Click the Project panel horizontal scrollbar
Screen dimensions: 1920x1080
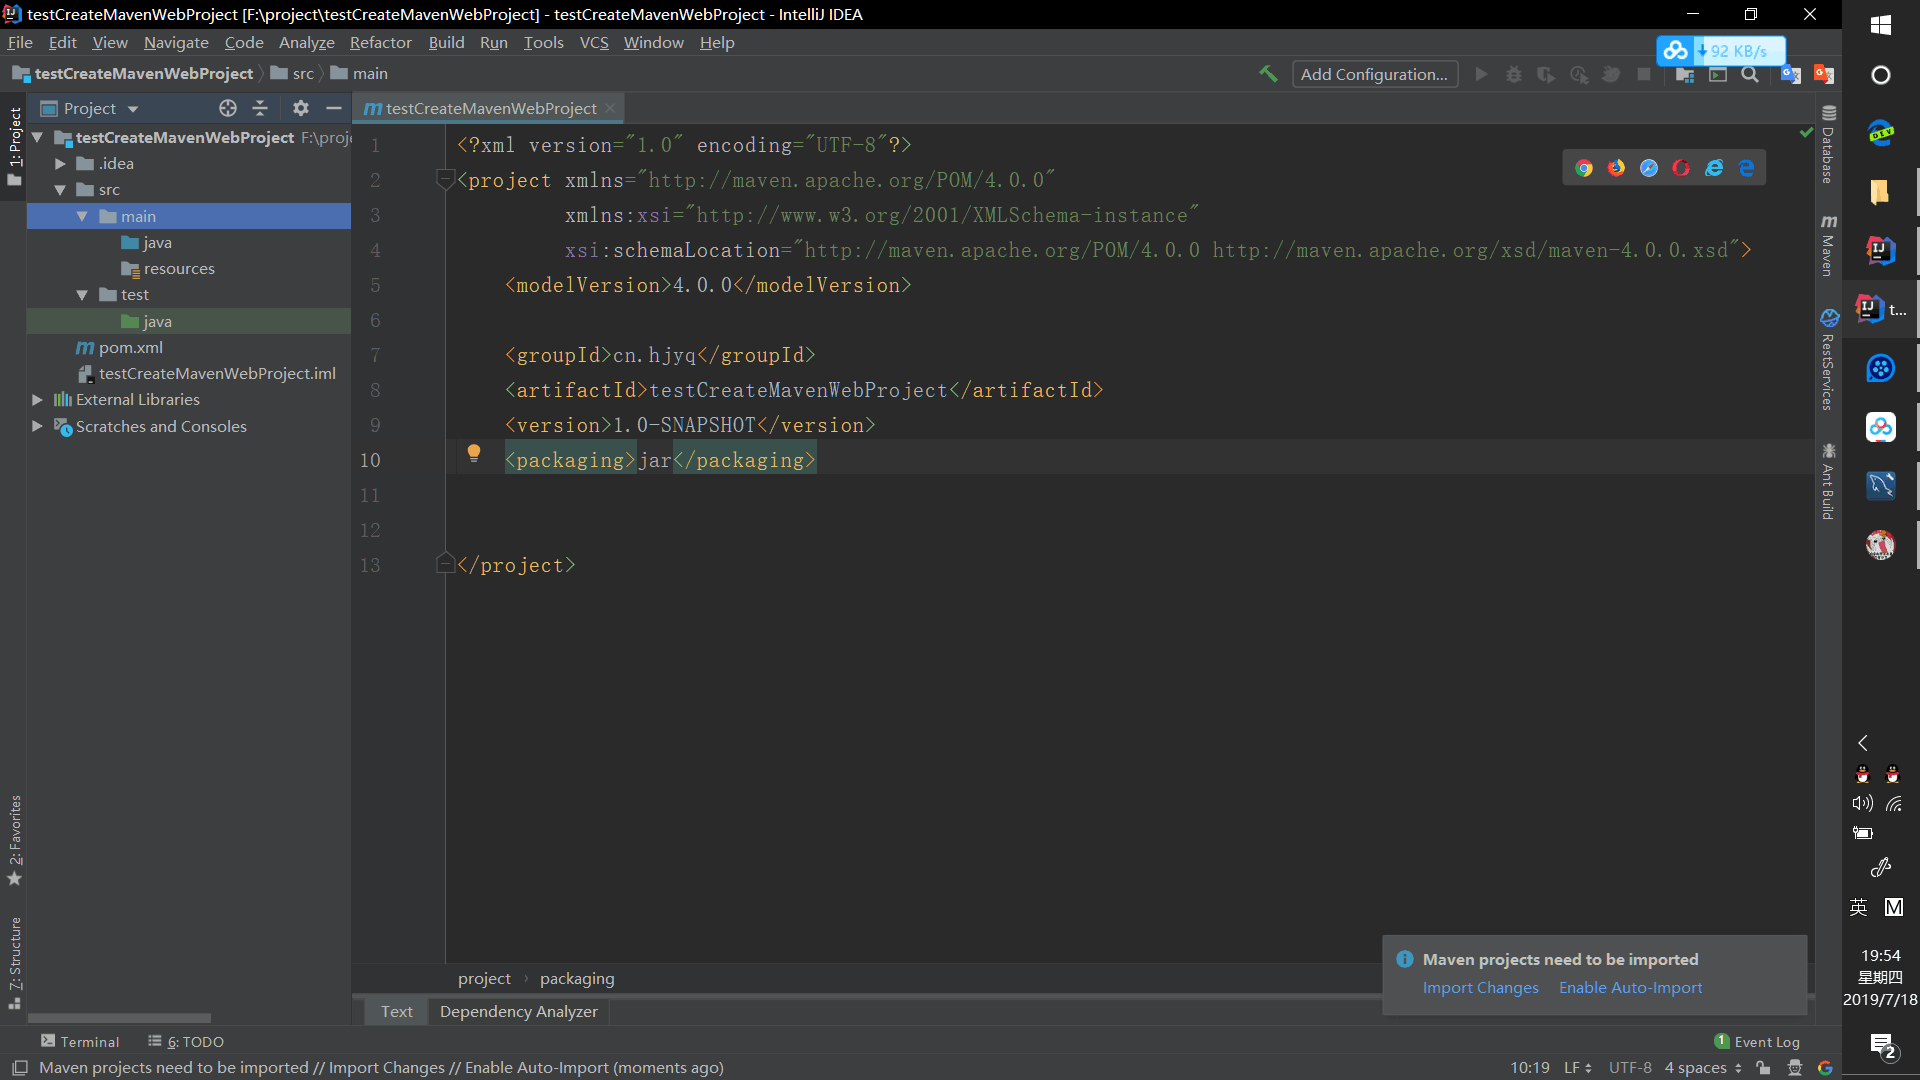tap(120, 1018)
